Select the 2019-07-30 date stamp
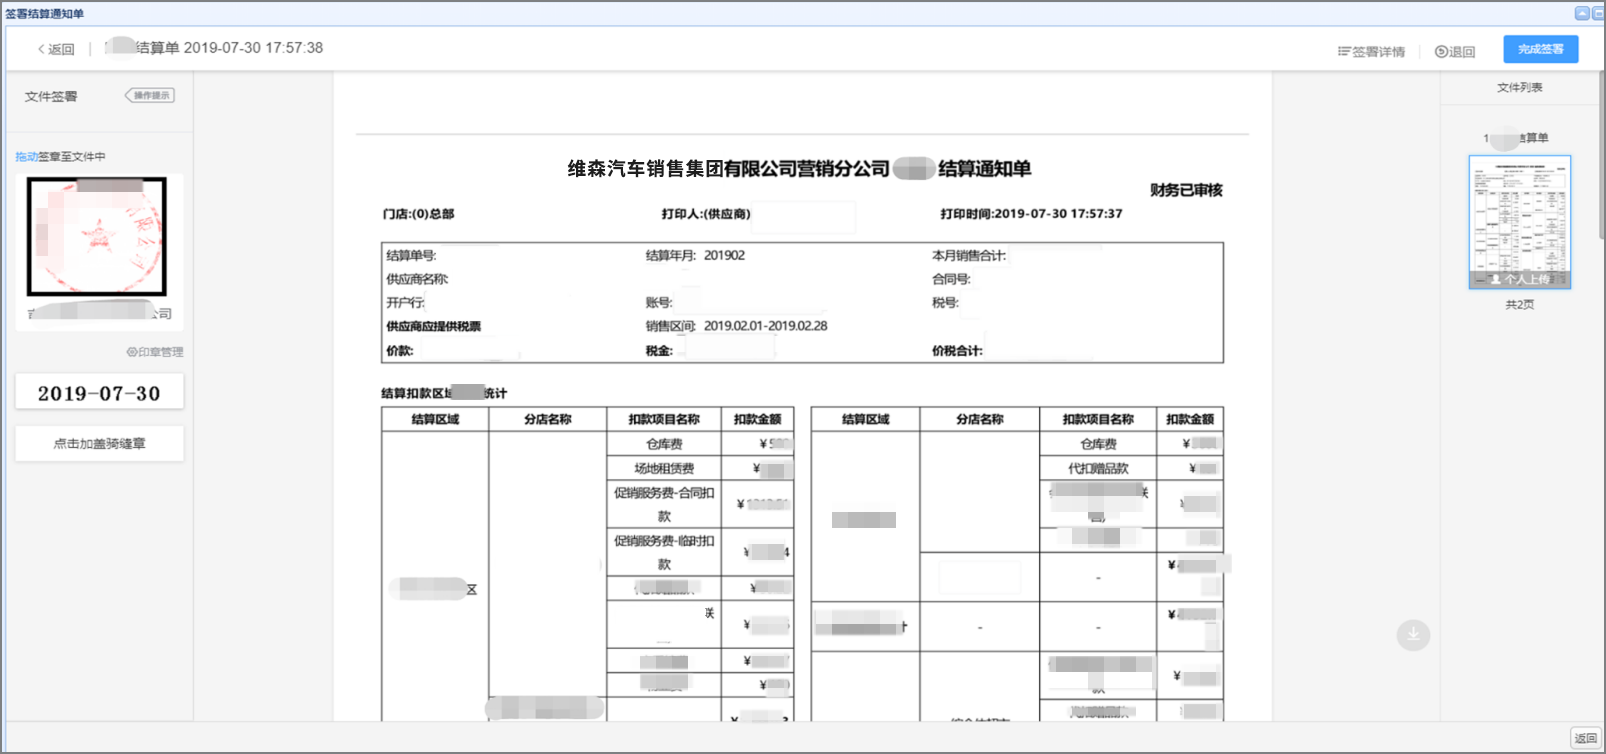 99,393
